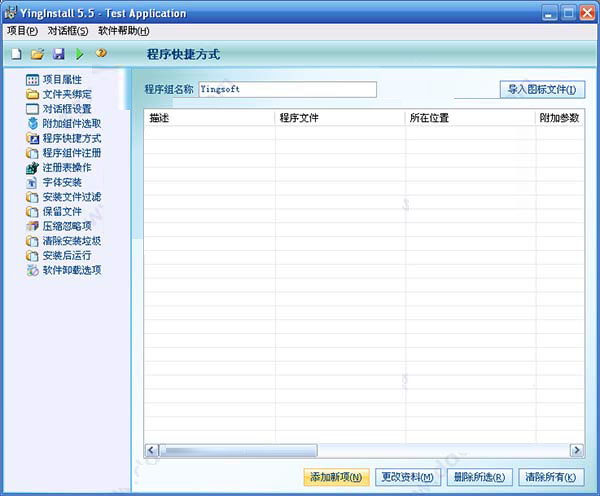Select the 程序组件注册 tree item label

pyautogui.click(x=72, y=153)
